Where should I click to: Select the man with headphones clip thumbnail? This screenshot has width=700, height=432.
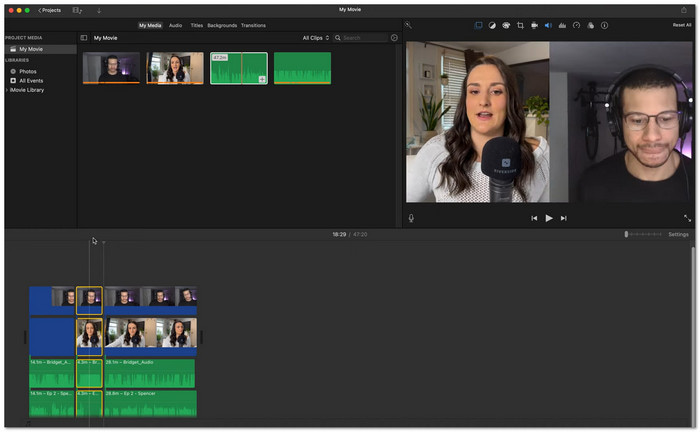111,68
